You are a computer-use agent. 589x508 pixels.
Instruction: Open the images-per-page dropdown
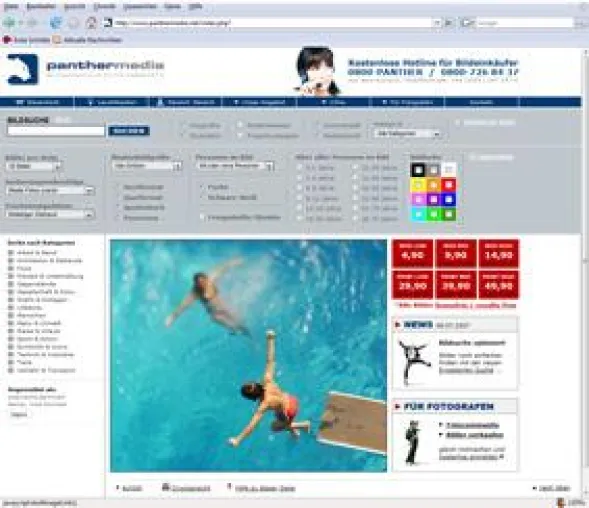34,166
